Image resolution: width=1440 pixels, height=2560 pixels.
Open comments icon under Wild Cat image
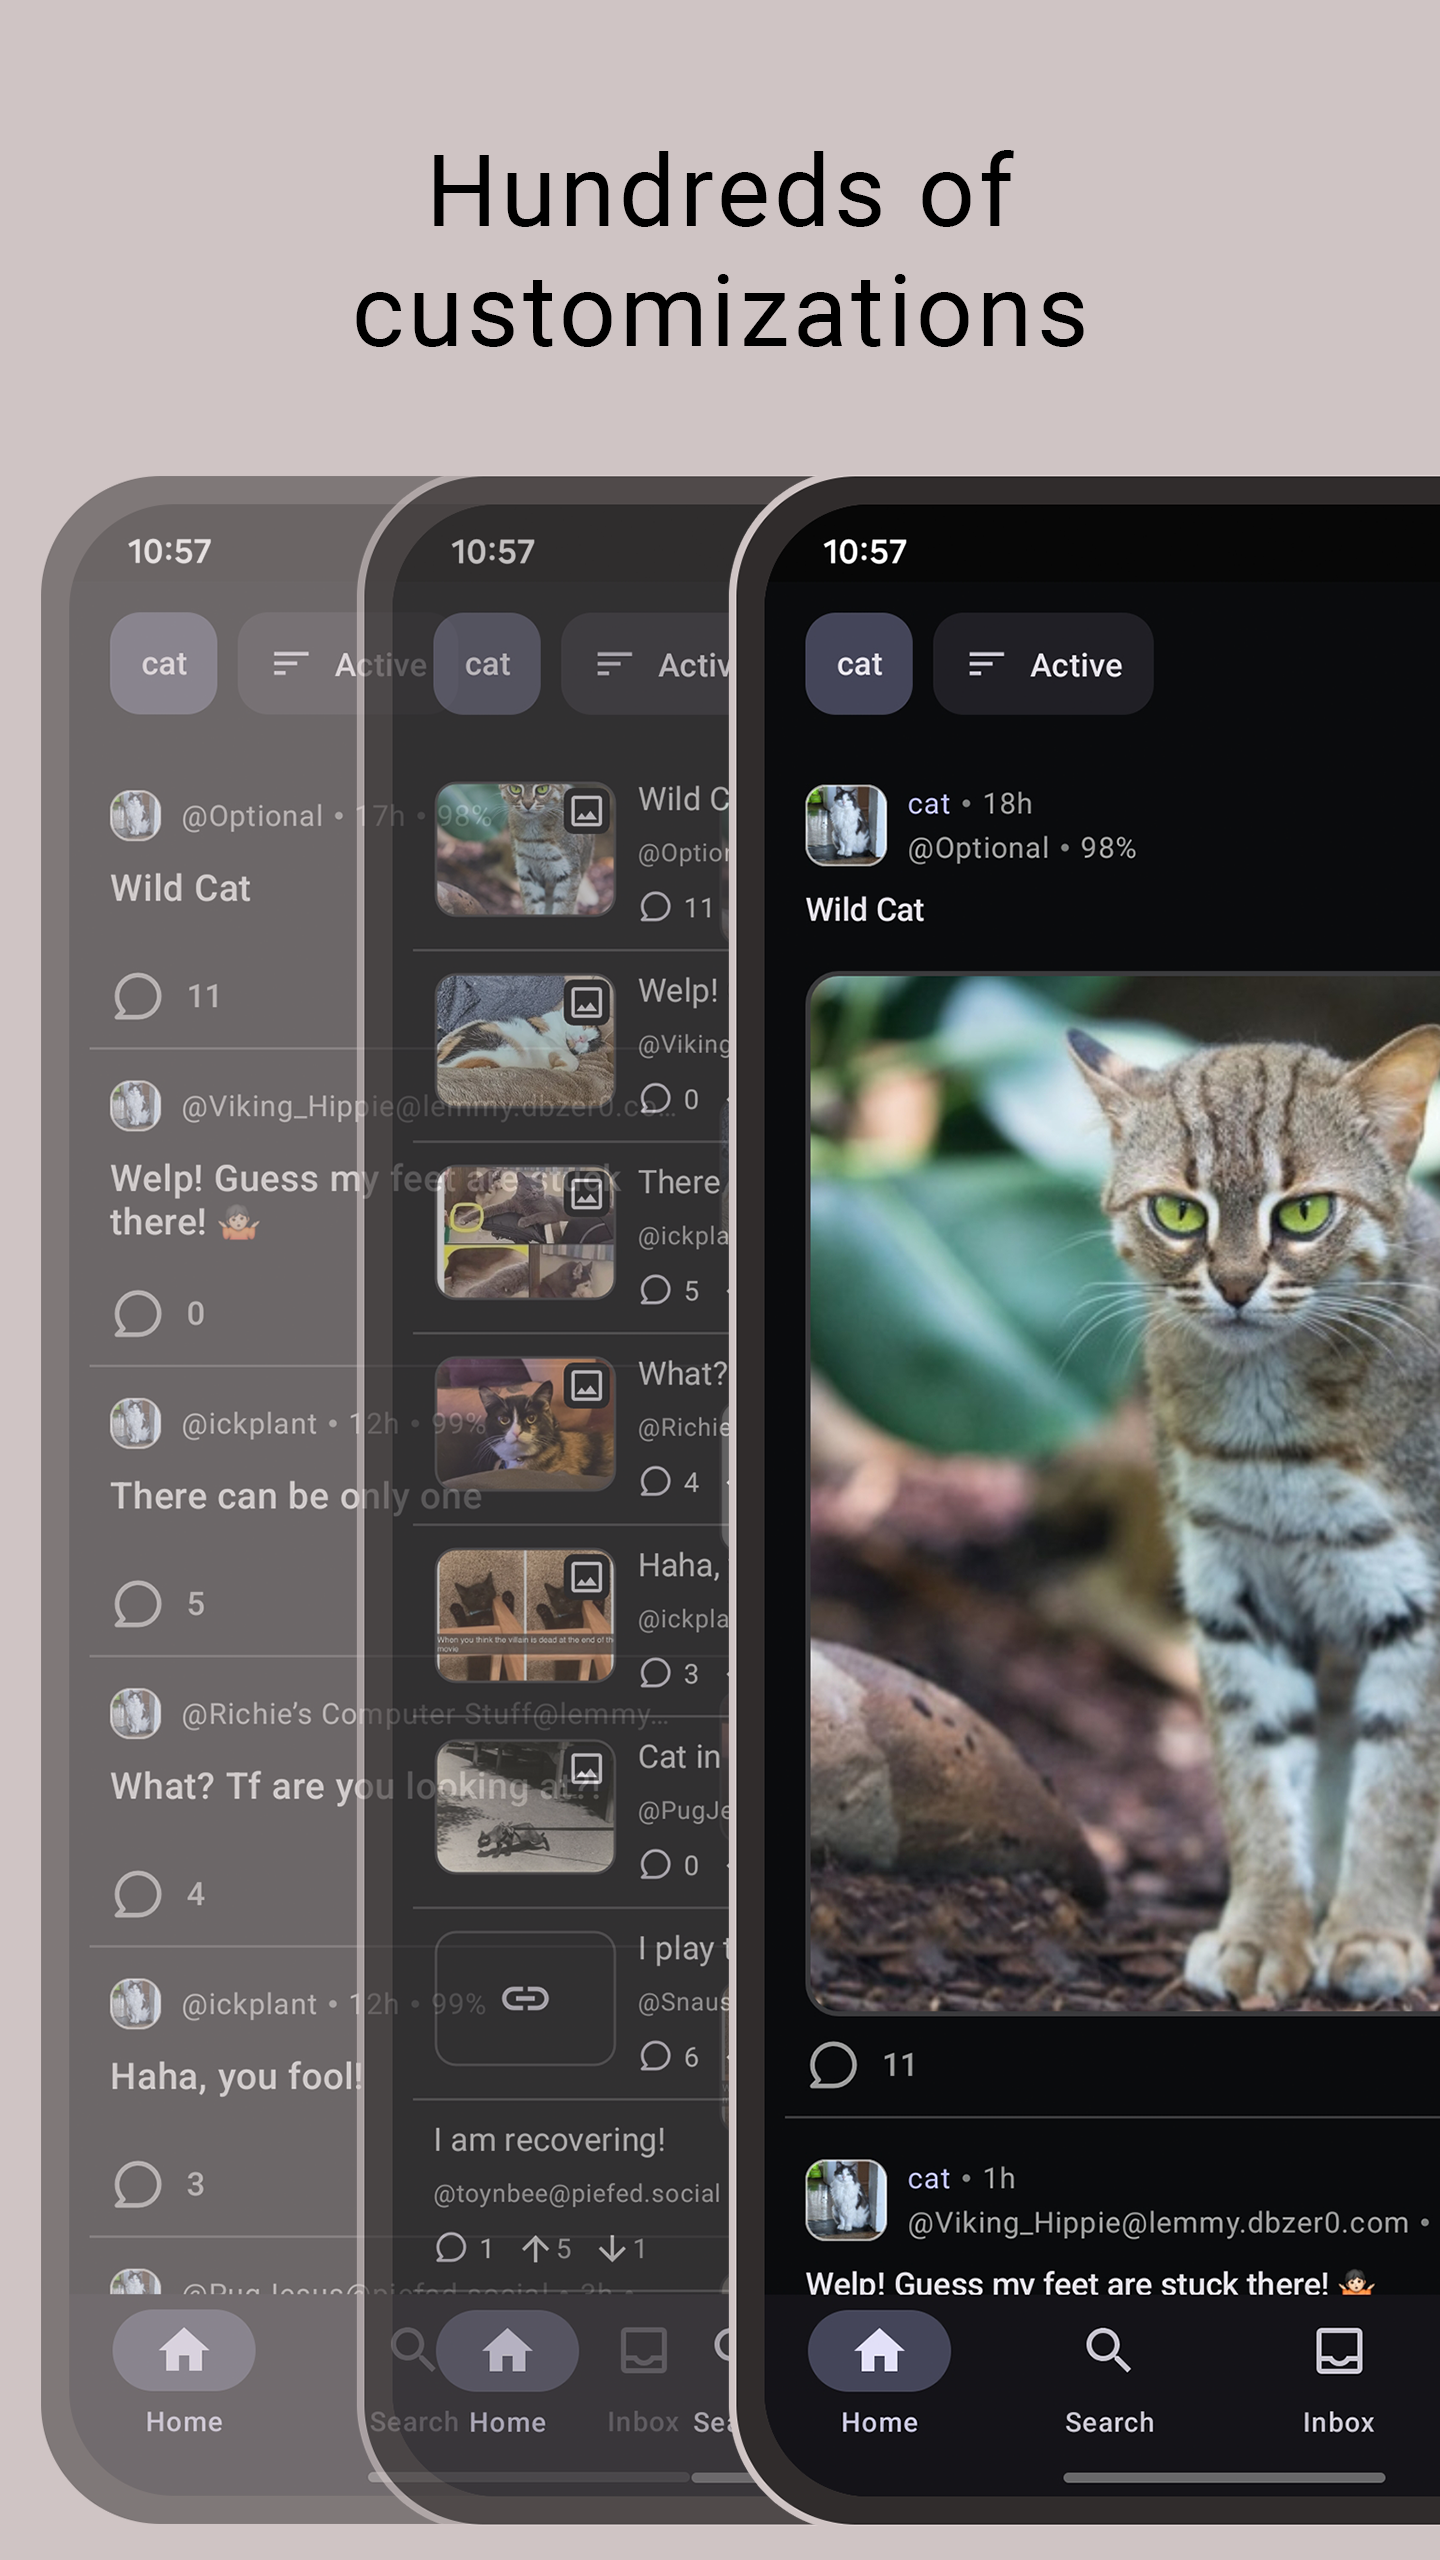[832, 2064]
